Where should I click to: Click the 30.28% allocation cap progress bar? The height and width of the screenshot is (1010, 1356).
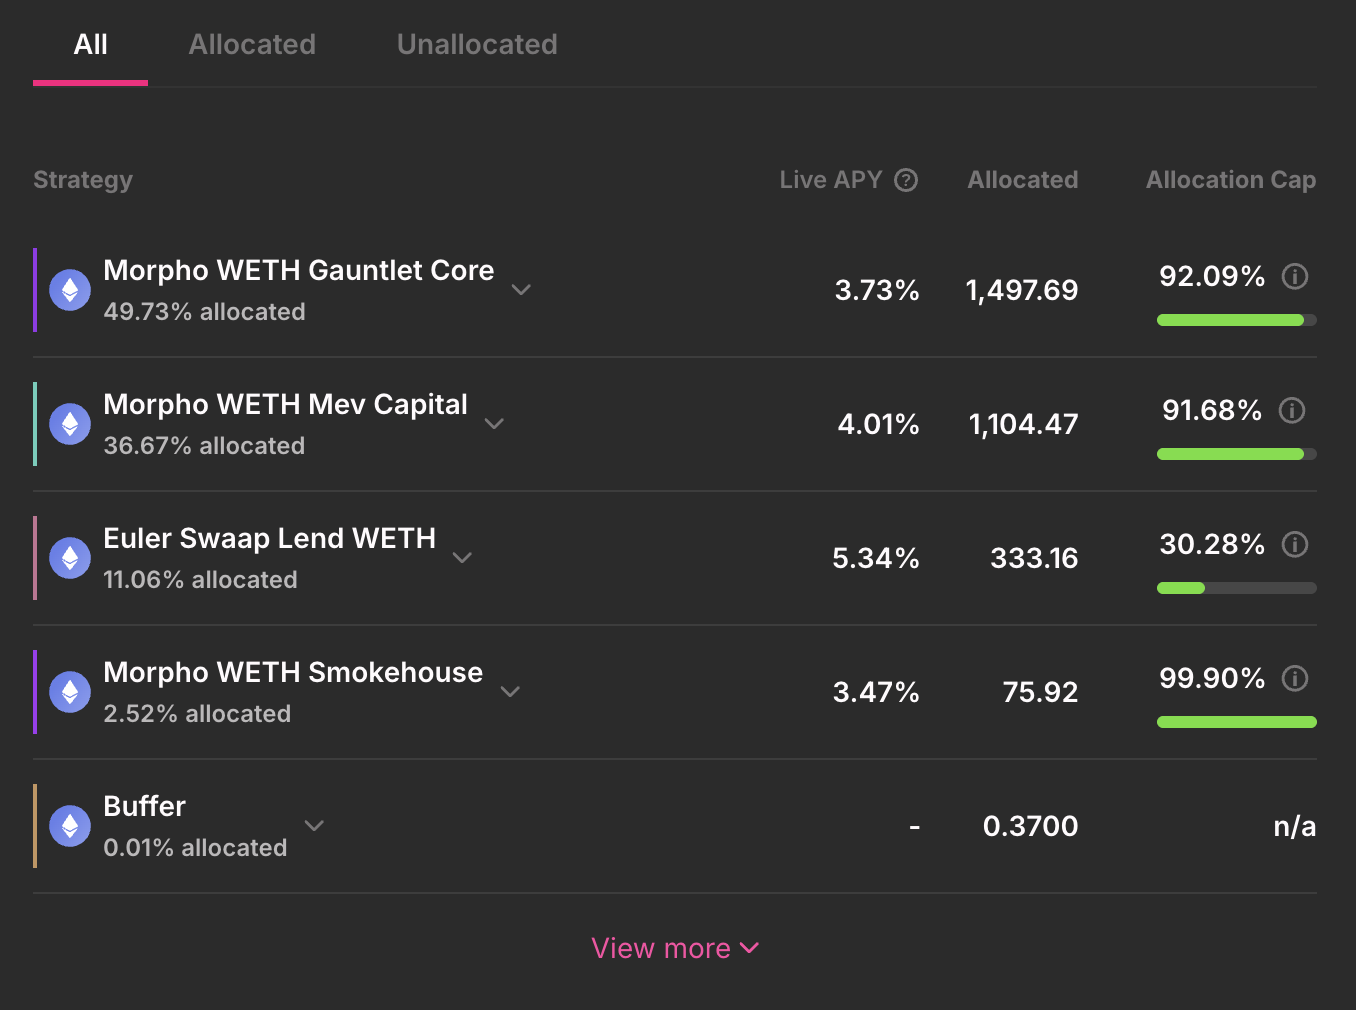(1236, 588)
